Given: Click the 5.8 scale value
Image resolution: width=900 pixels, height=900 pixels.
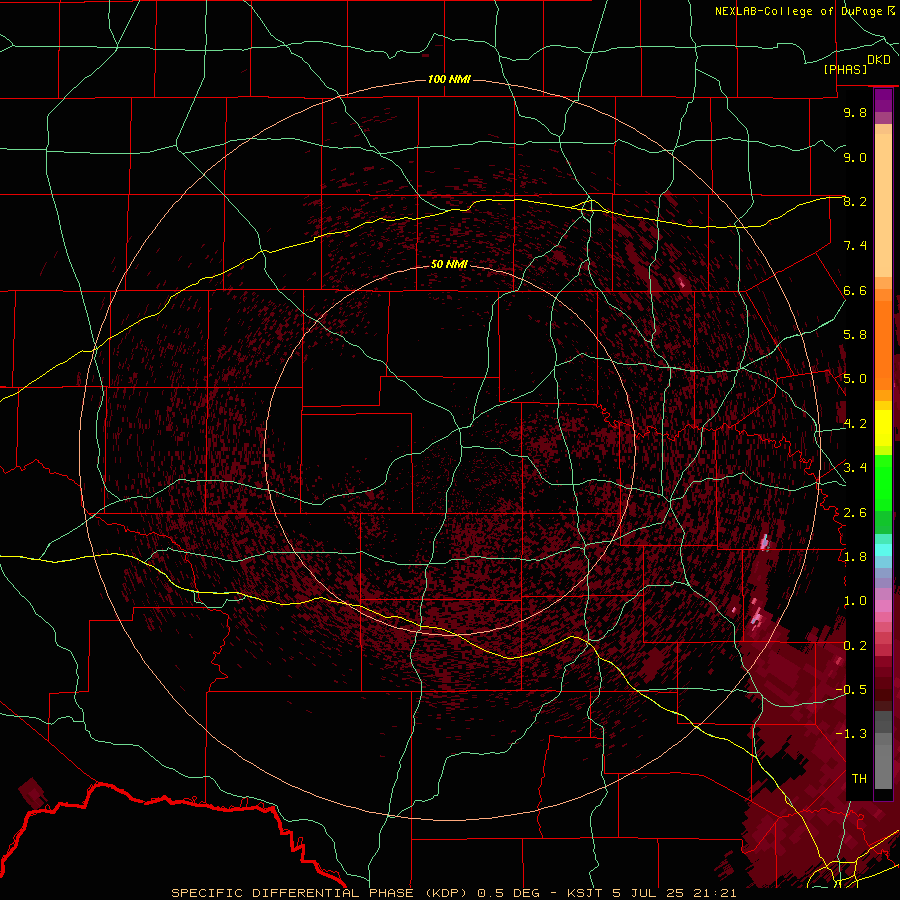Looking at the screenshot, I should [x=855, y=335].
